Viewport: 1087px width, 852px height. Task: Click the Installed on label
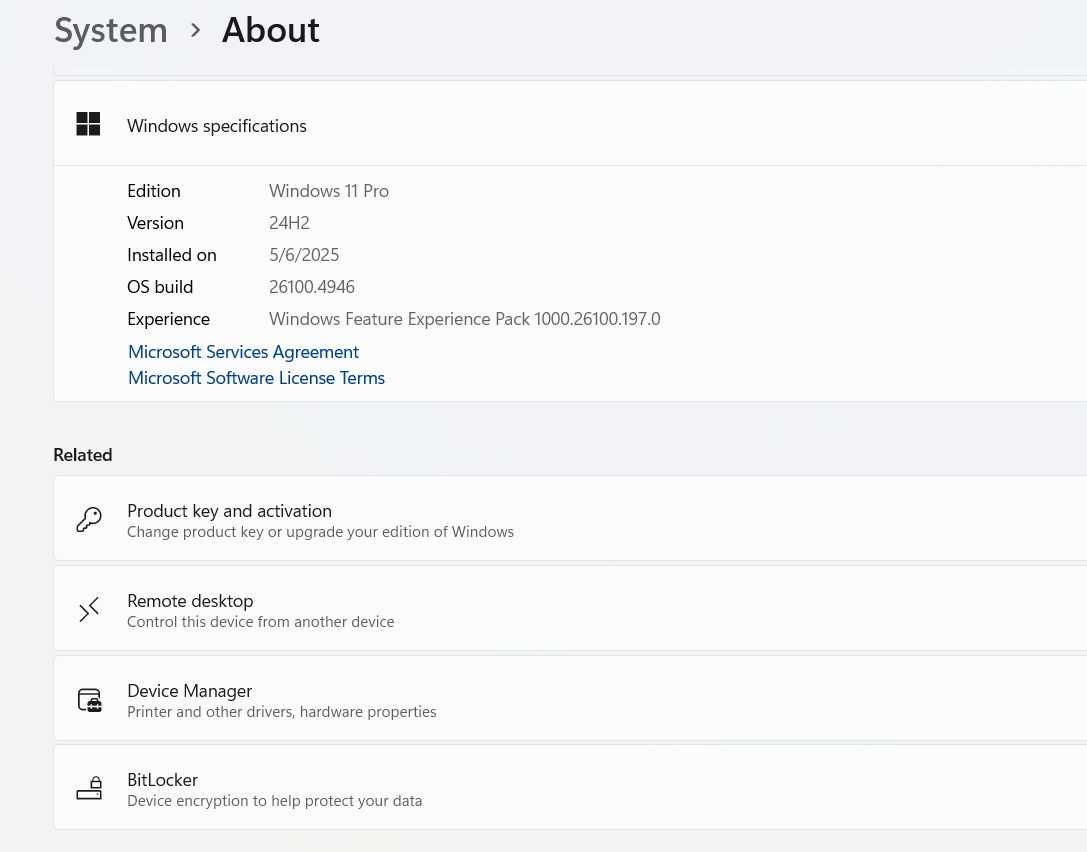click(x=172, y=255)
